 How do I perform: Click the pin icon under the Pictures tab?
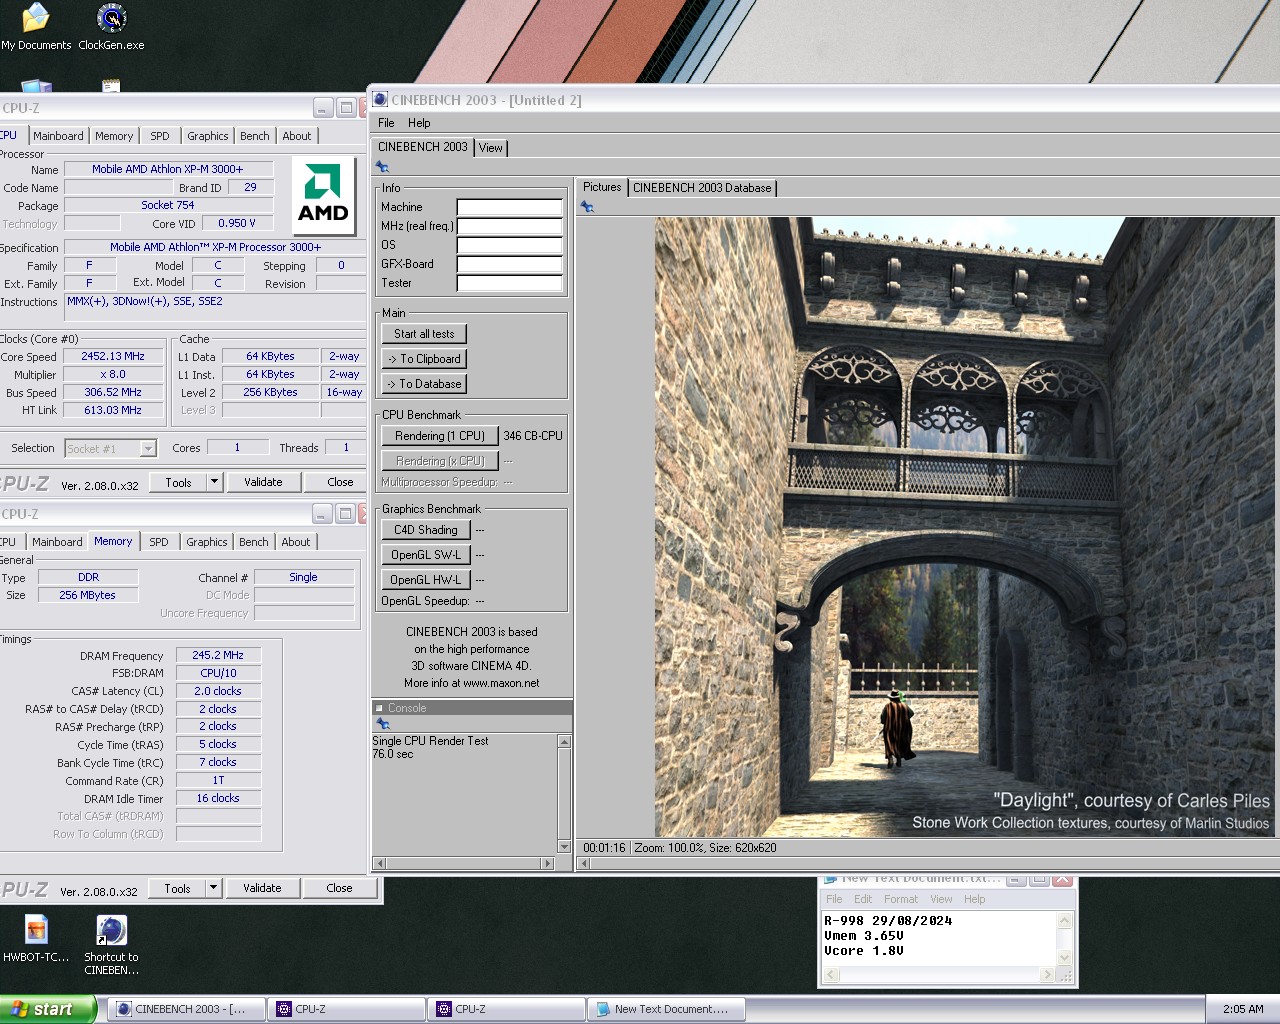tap(587, 207)
